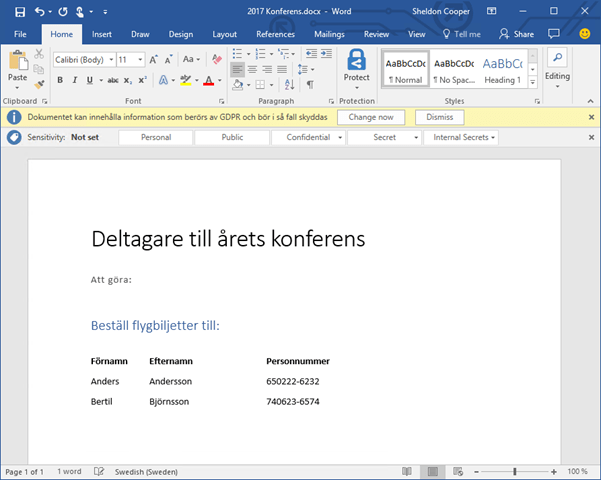The width and height of the screenshot is (601, 480).
Task: Click the zoom slider in status bar
Action: [x=515, y=471]
